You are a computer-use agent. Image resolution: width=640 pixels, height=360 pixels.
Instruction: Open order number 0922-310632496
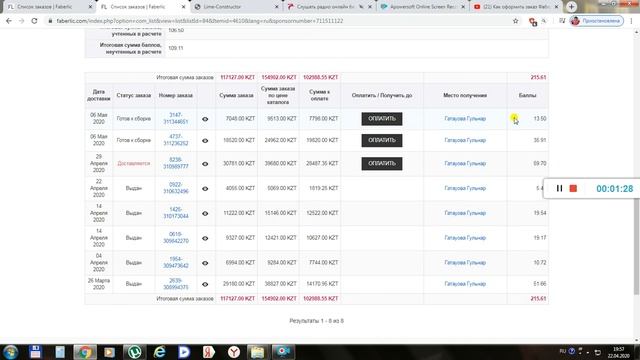(176, 188)
